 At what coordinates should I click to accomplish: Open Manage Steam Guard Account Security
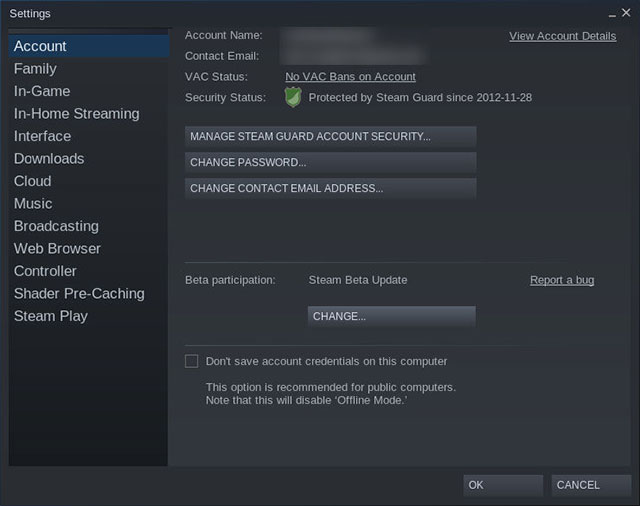(331, 136)
